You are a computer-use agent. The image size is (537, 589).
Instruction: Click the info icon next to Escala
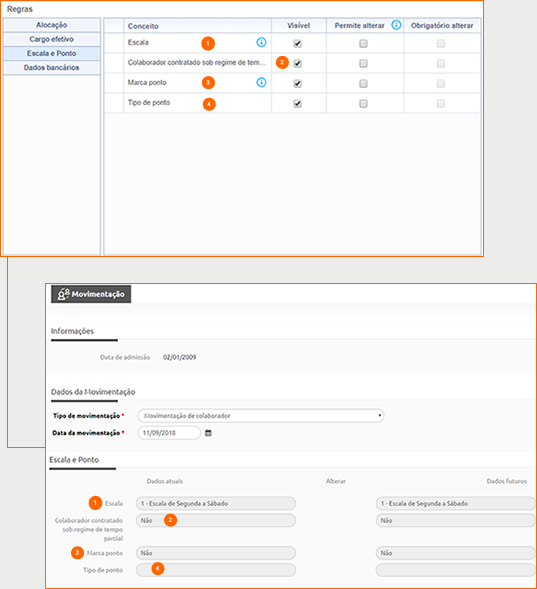pos(261,42)
